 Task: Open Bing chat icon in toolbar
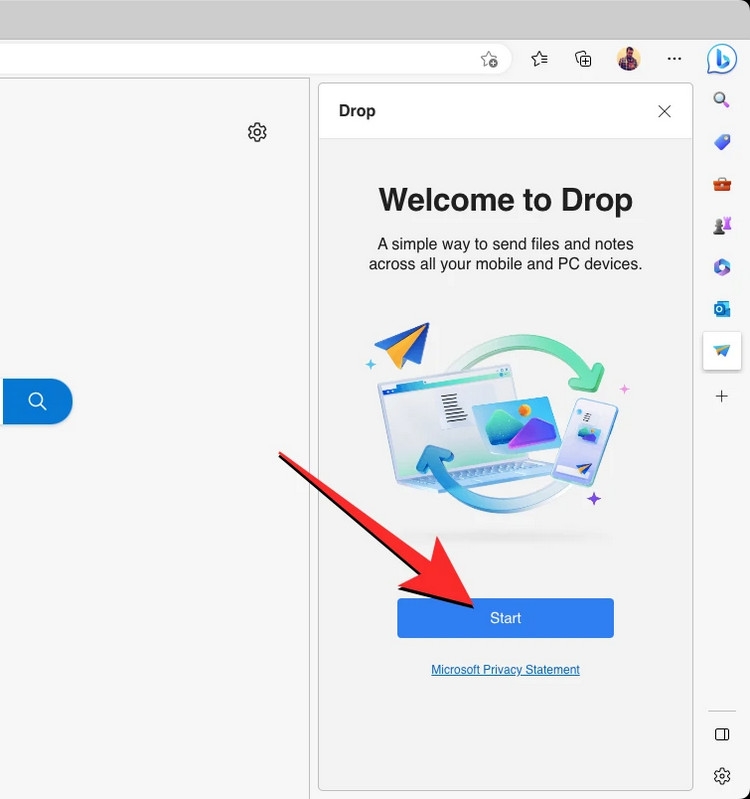coord(721,59)
